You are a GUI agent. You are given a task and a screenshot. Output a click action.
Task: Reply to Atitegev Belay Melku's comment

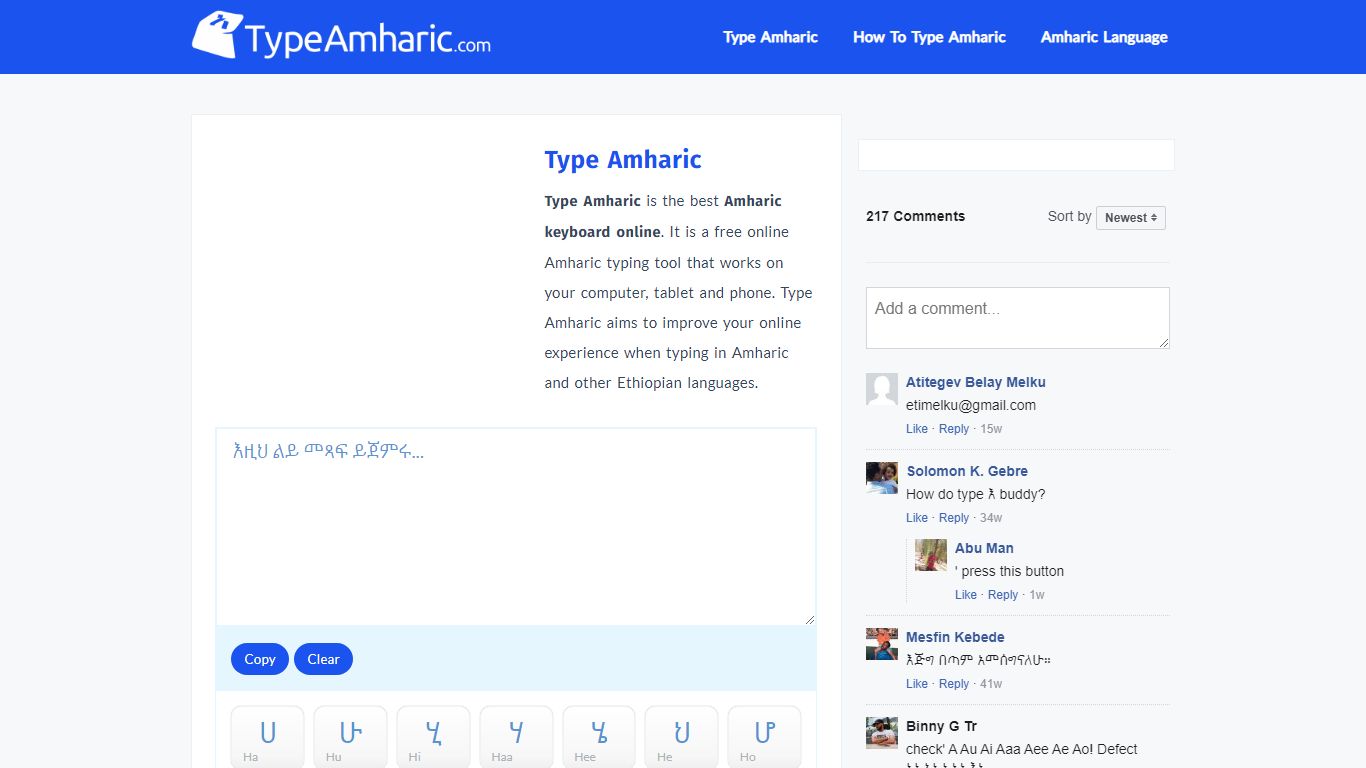[954, 429]
